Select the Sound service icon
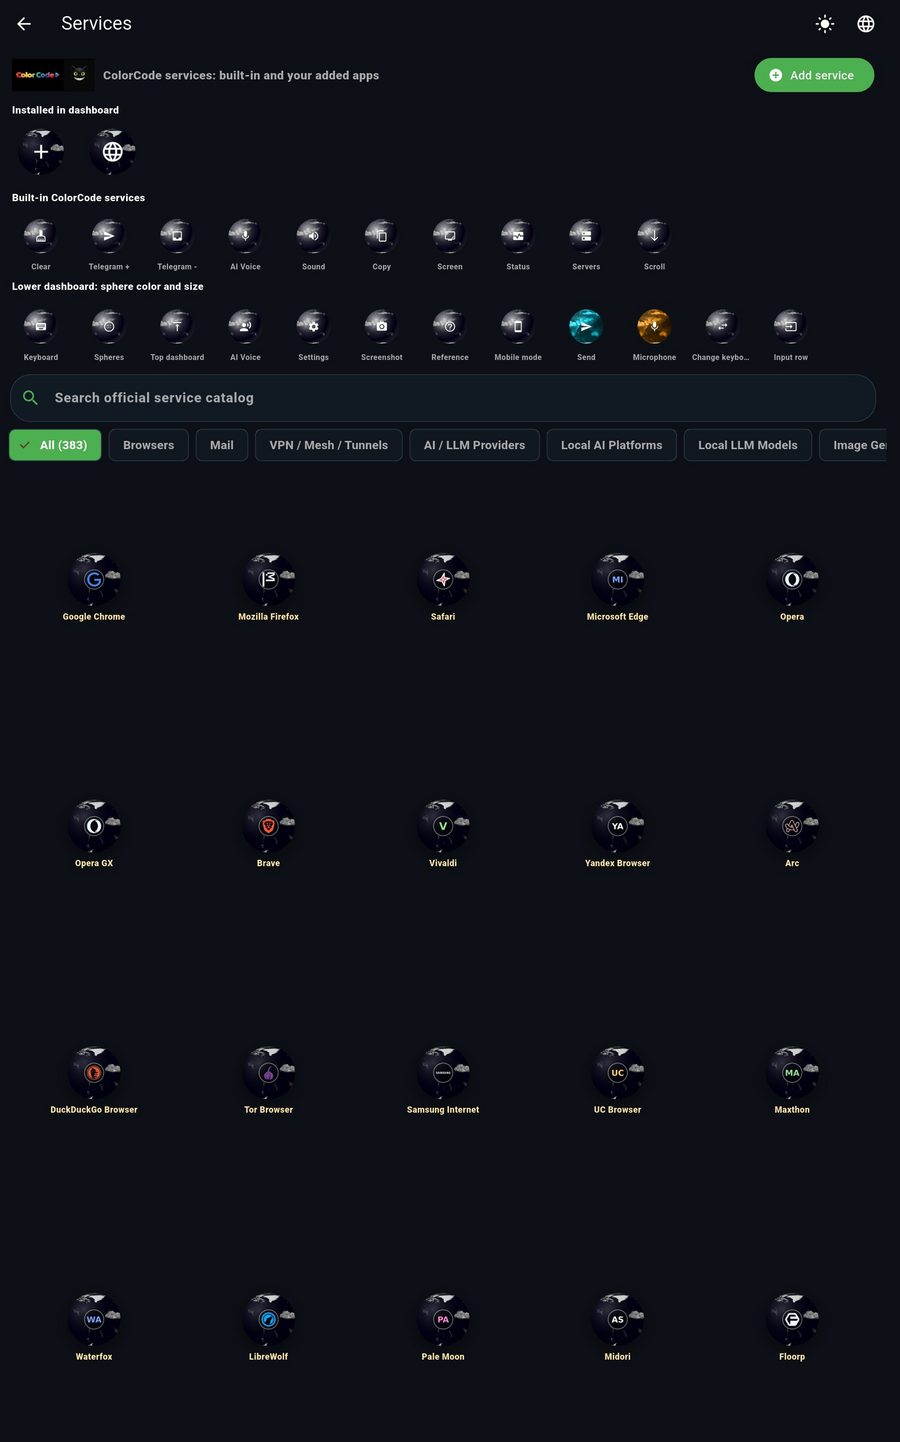Viewport: 900px width, 1442px height. pyautogui.click(x=313, y=236)
